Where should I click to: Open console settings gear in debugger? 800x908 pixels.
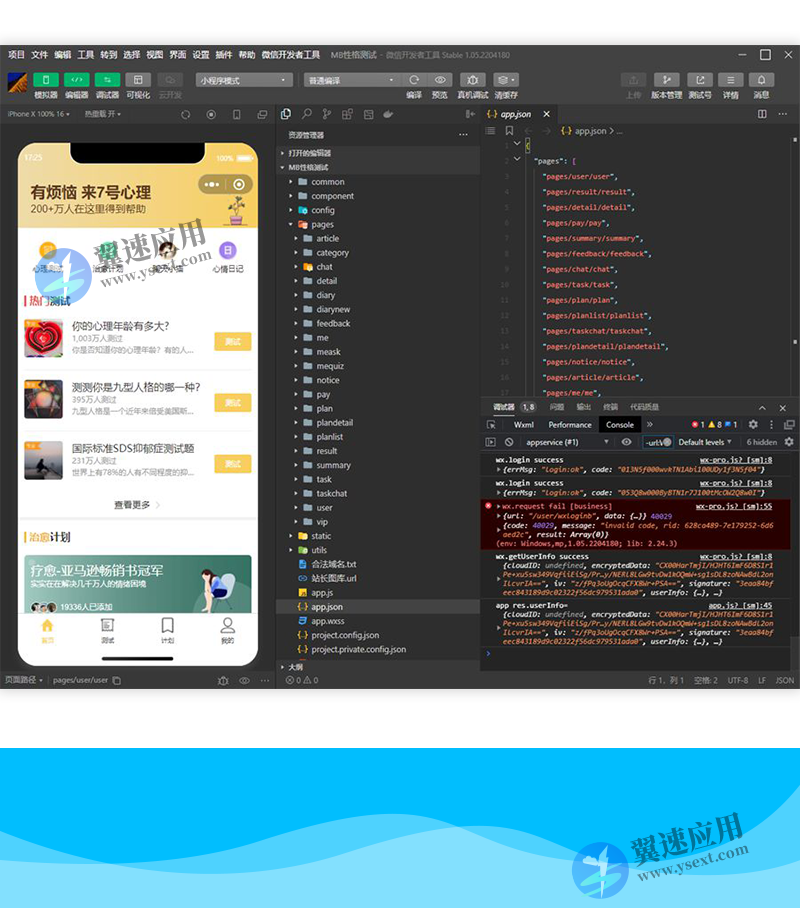click(753, 424)
